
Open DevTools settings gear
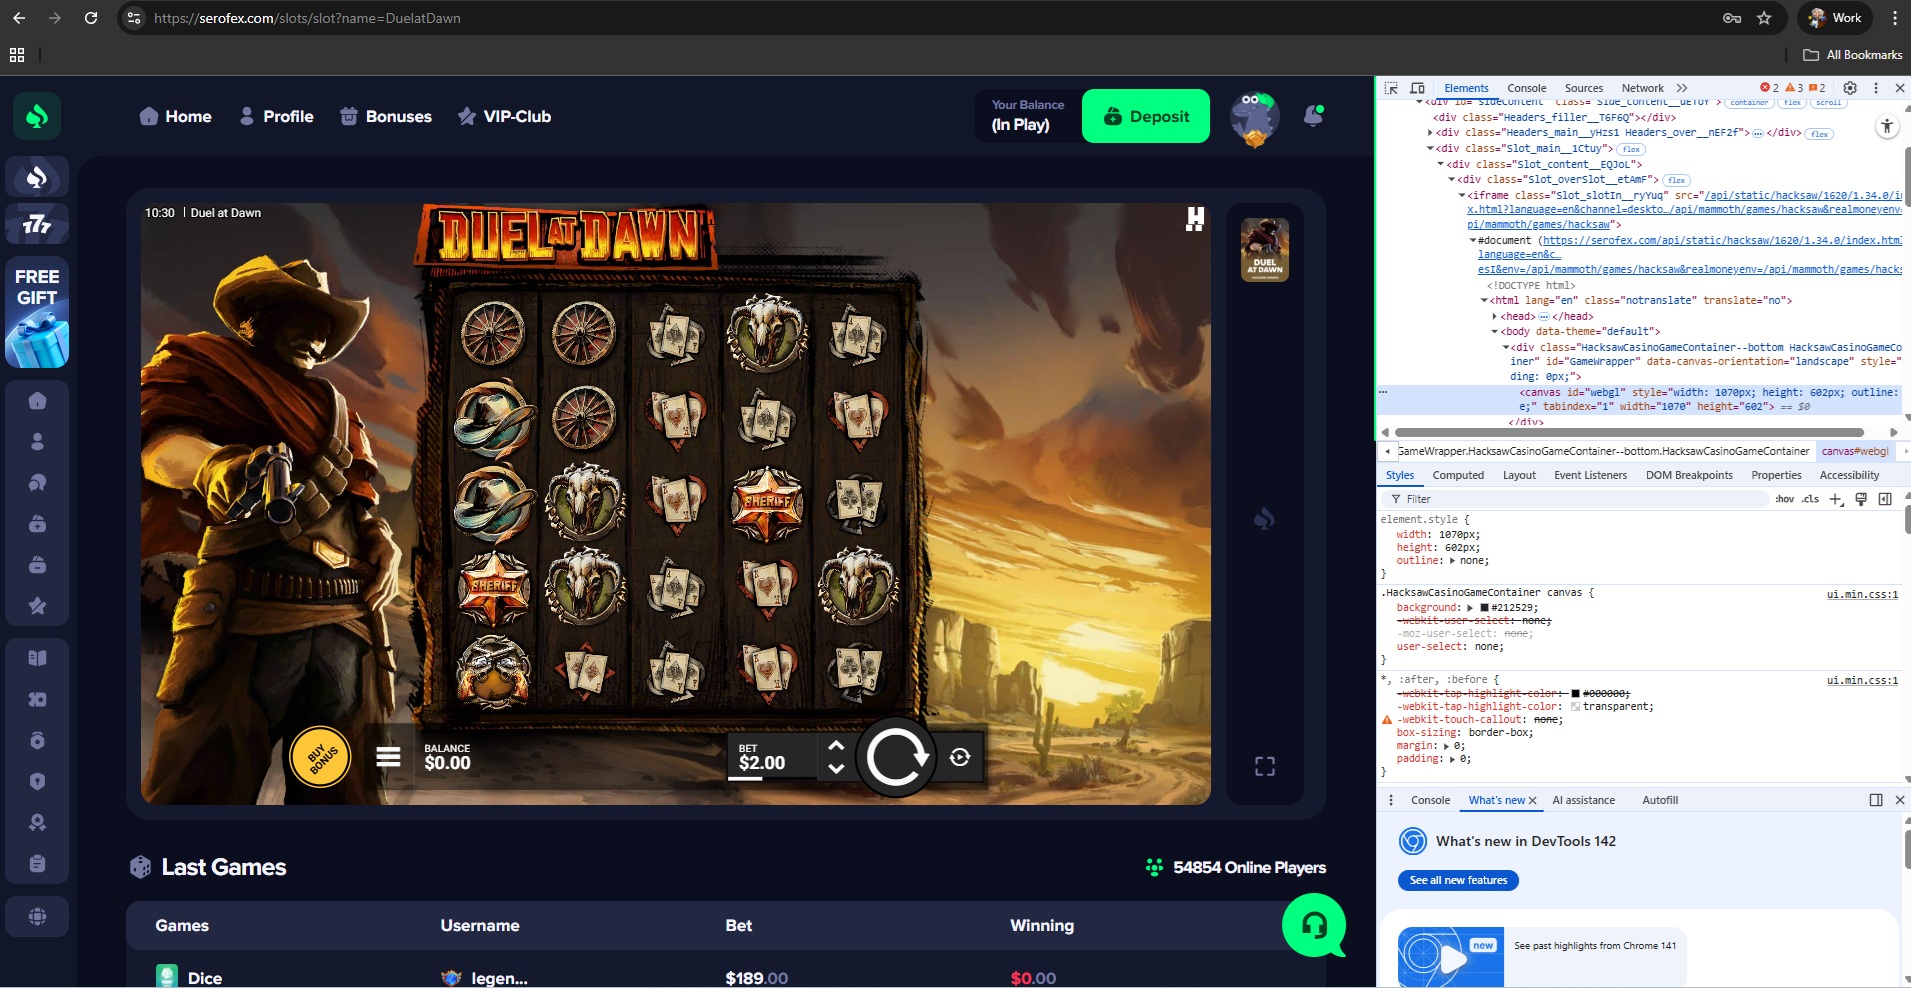pyautogui.click(x=1850, y=88)
